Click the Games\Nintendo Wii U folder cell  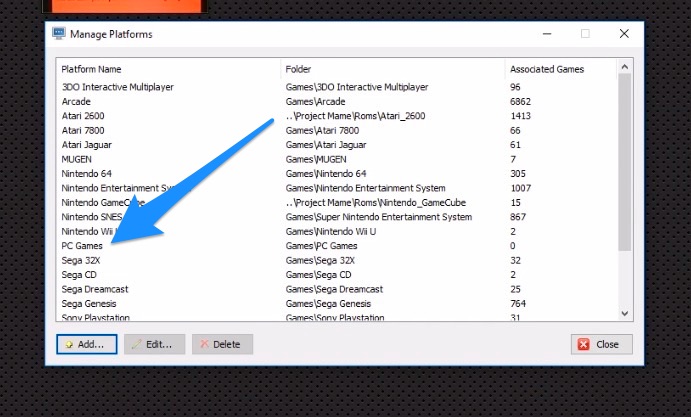click(x=331, y=231)
